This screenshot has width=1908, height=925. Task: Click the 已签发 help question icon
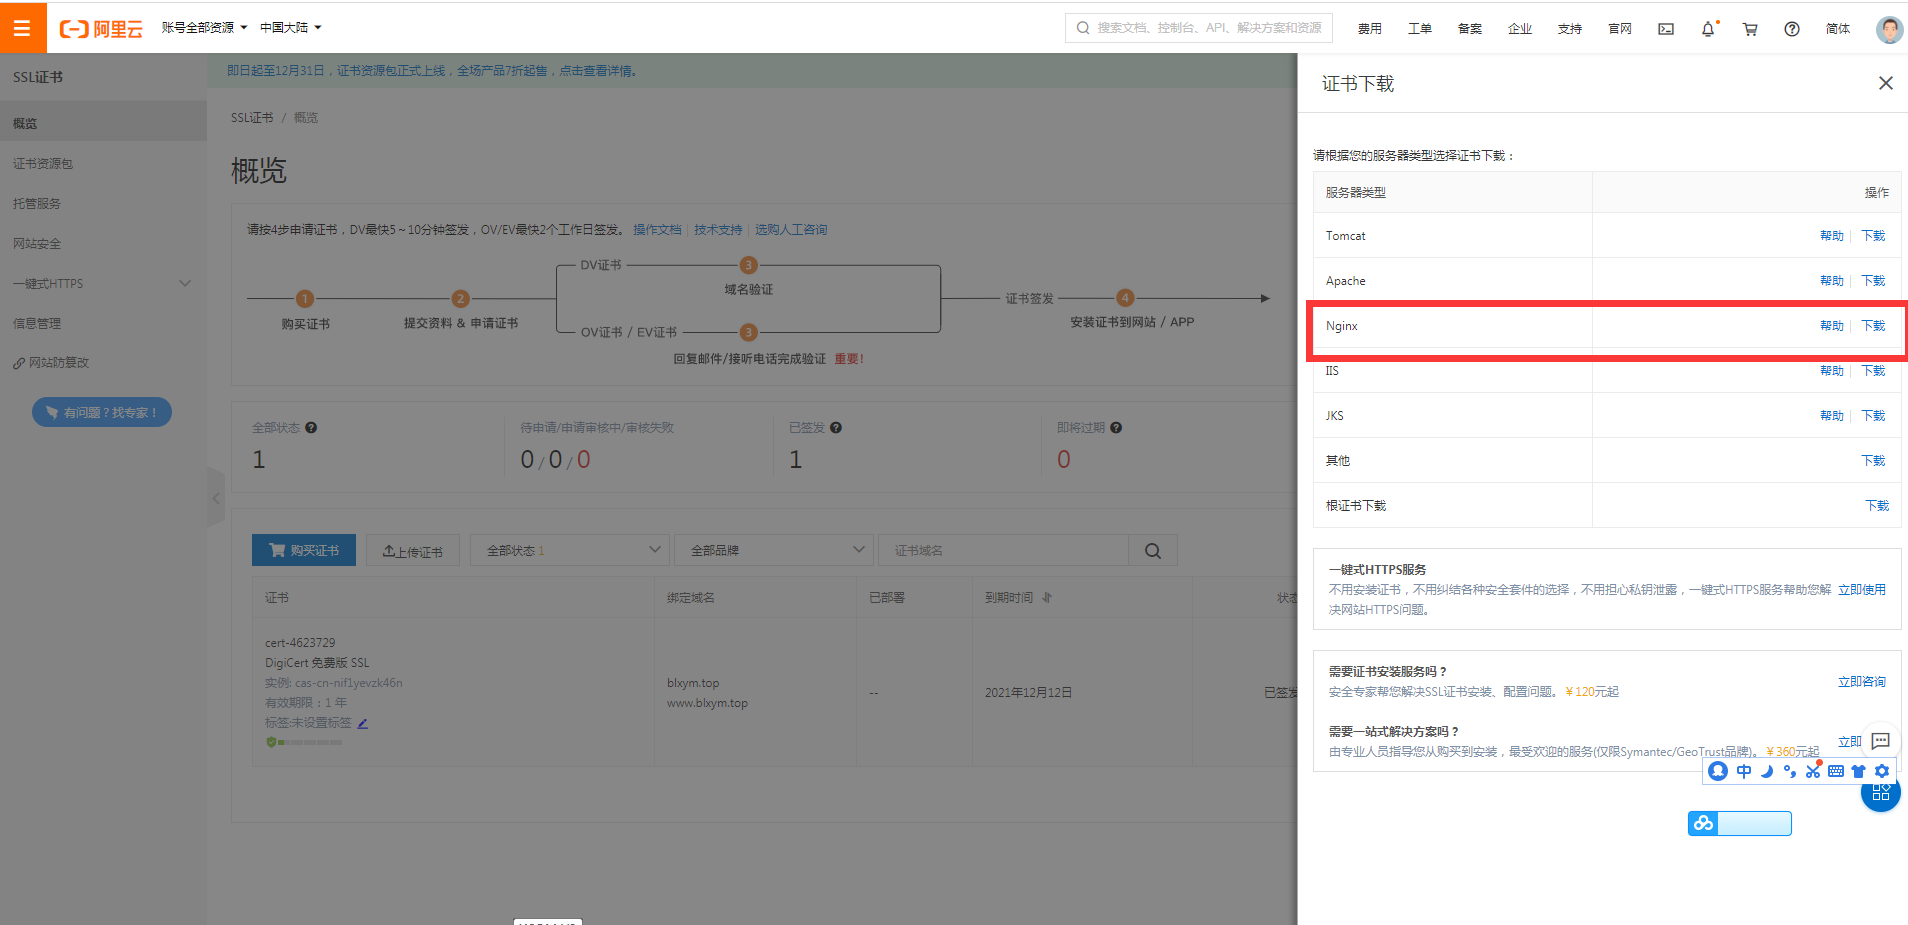coord(836,428)
